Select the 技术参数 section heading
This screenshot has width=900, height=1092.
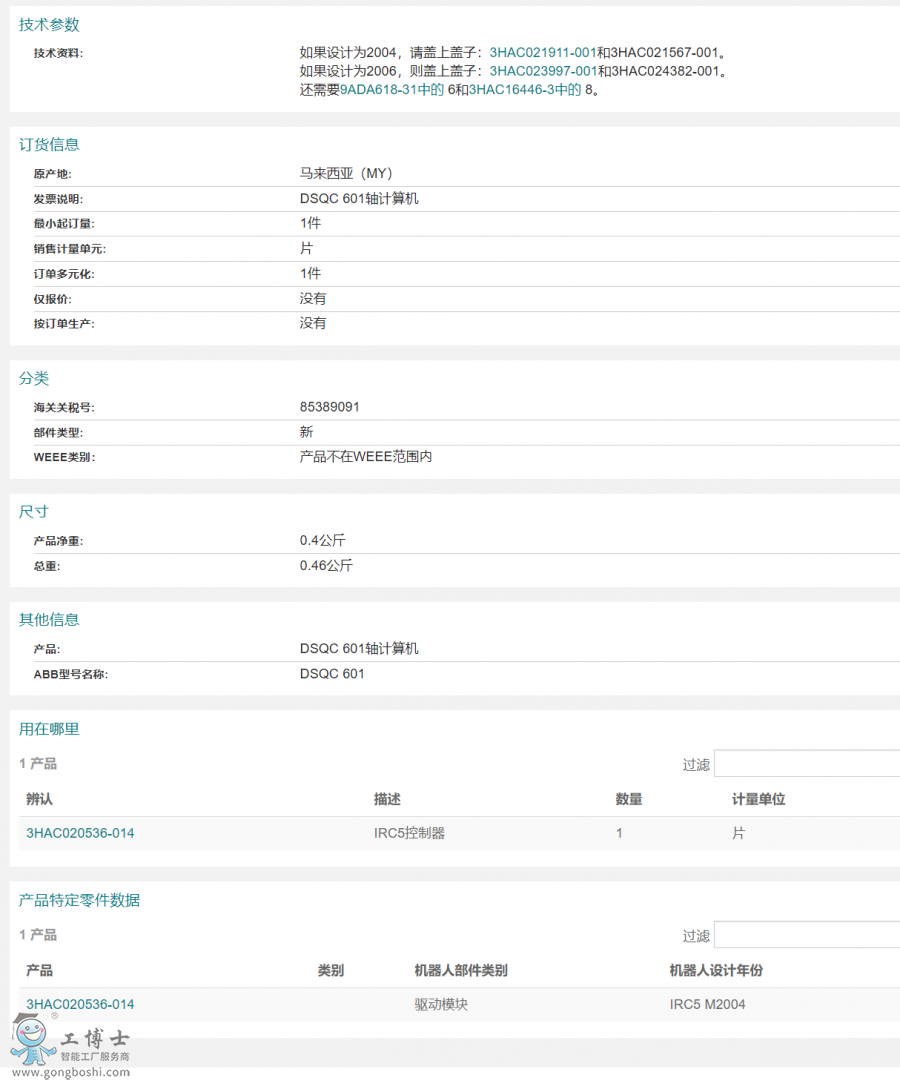coord(49,24)
